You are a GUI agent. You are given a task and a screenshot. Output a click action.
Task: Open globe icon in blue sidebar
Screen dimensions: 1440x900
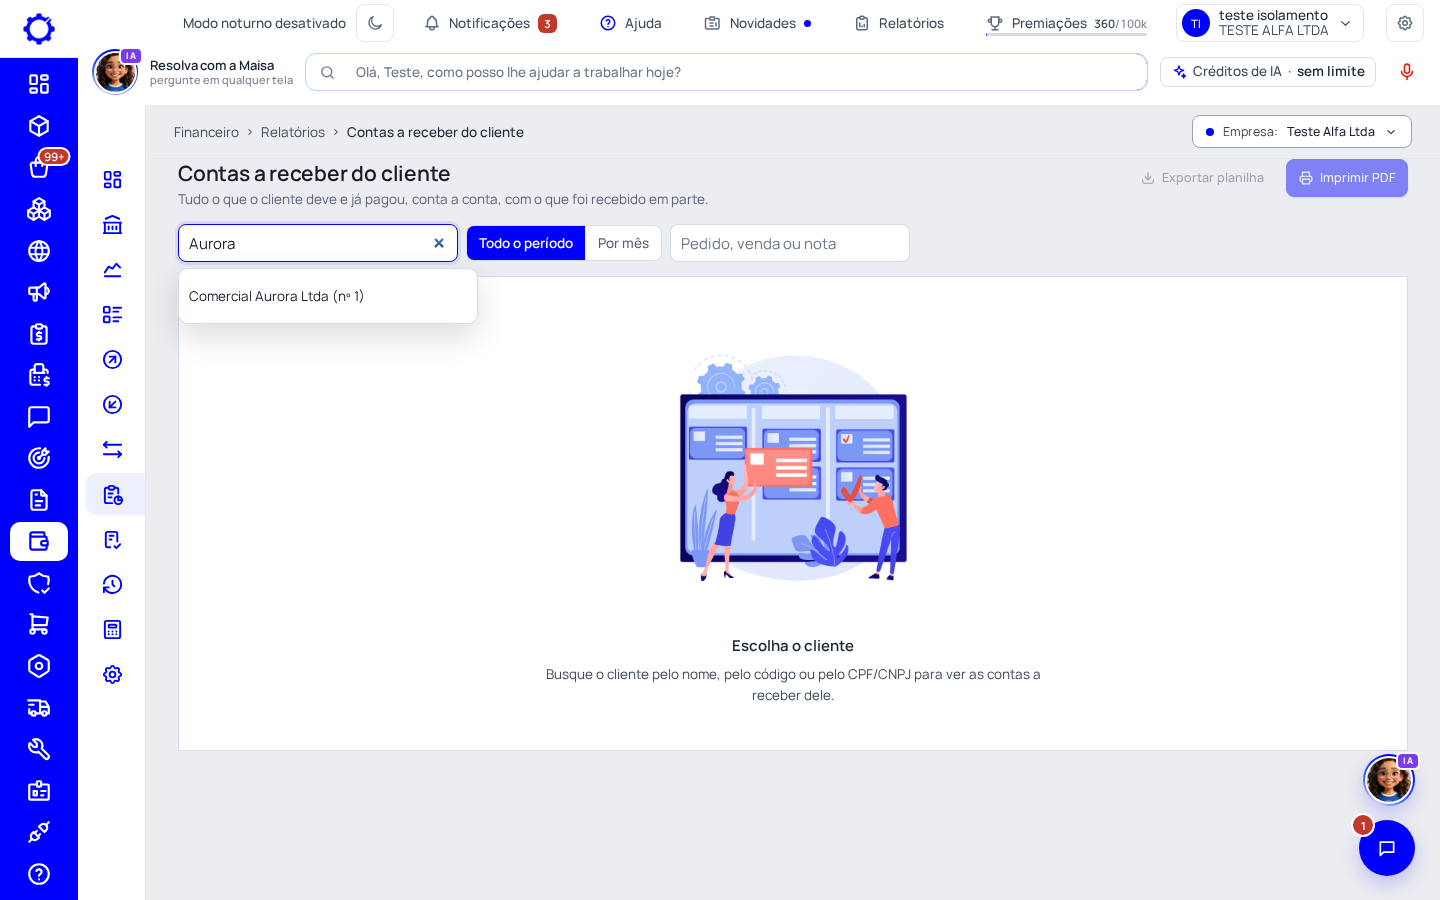pos(39,251)
